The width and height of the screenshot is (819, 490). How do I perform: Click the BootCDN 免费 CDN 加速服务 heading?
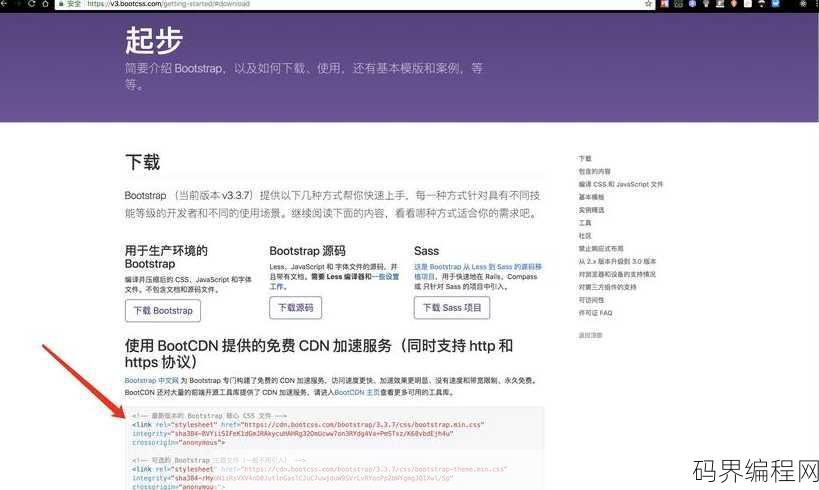click(319, 354)
